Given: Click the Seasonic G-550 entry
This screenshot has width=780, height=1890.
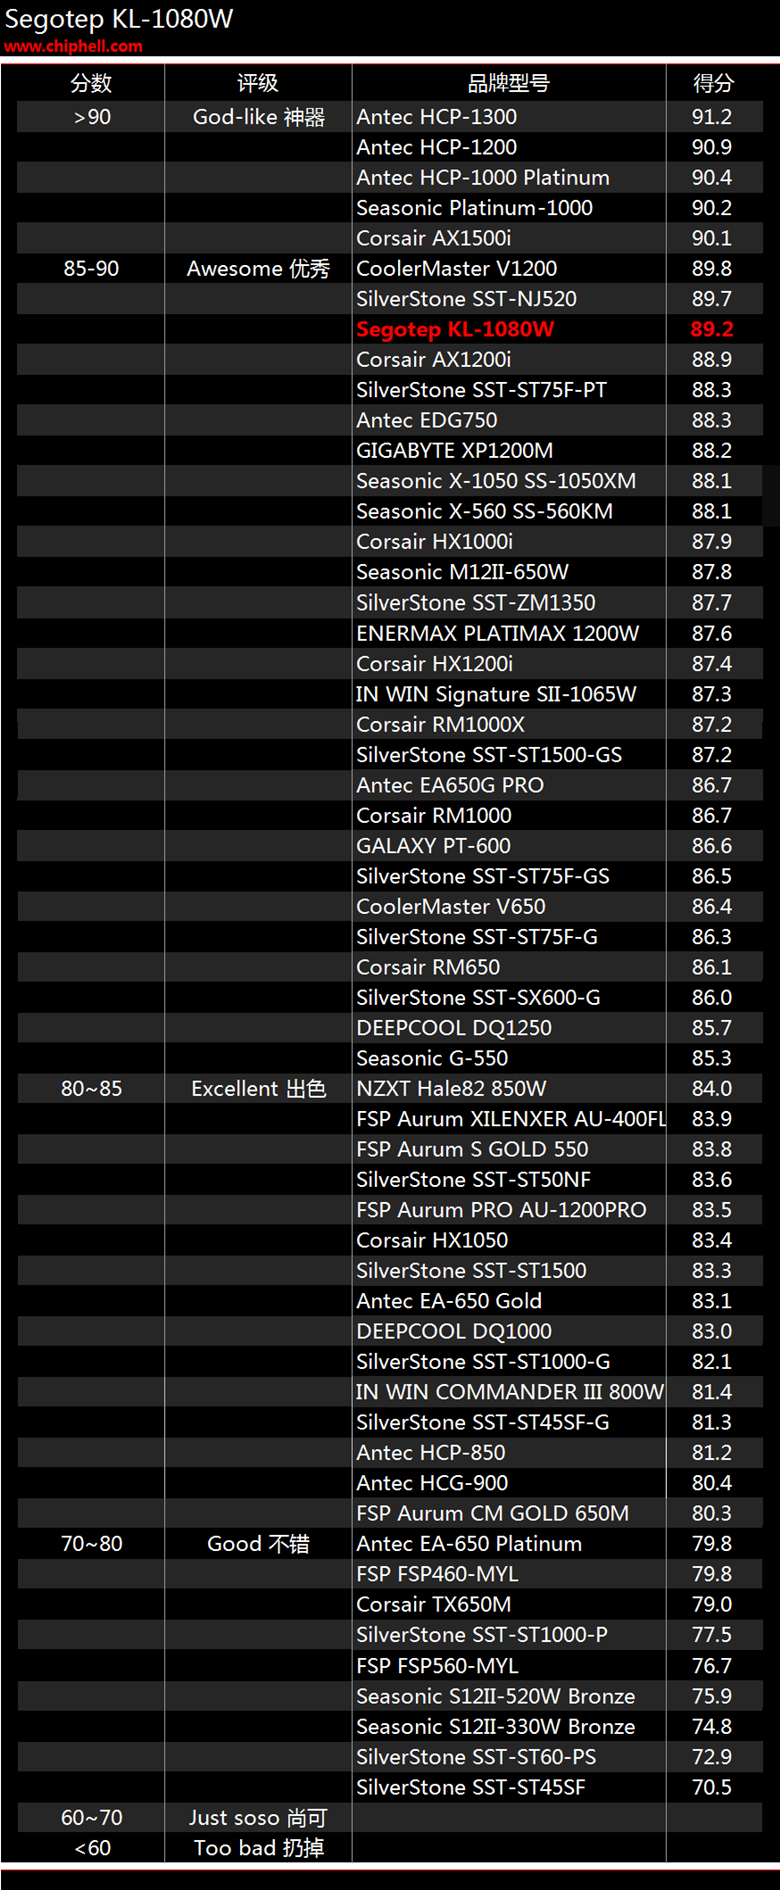Looking at the screenshot, I should point(432,1058).
